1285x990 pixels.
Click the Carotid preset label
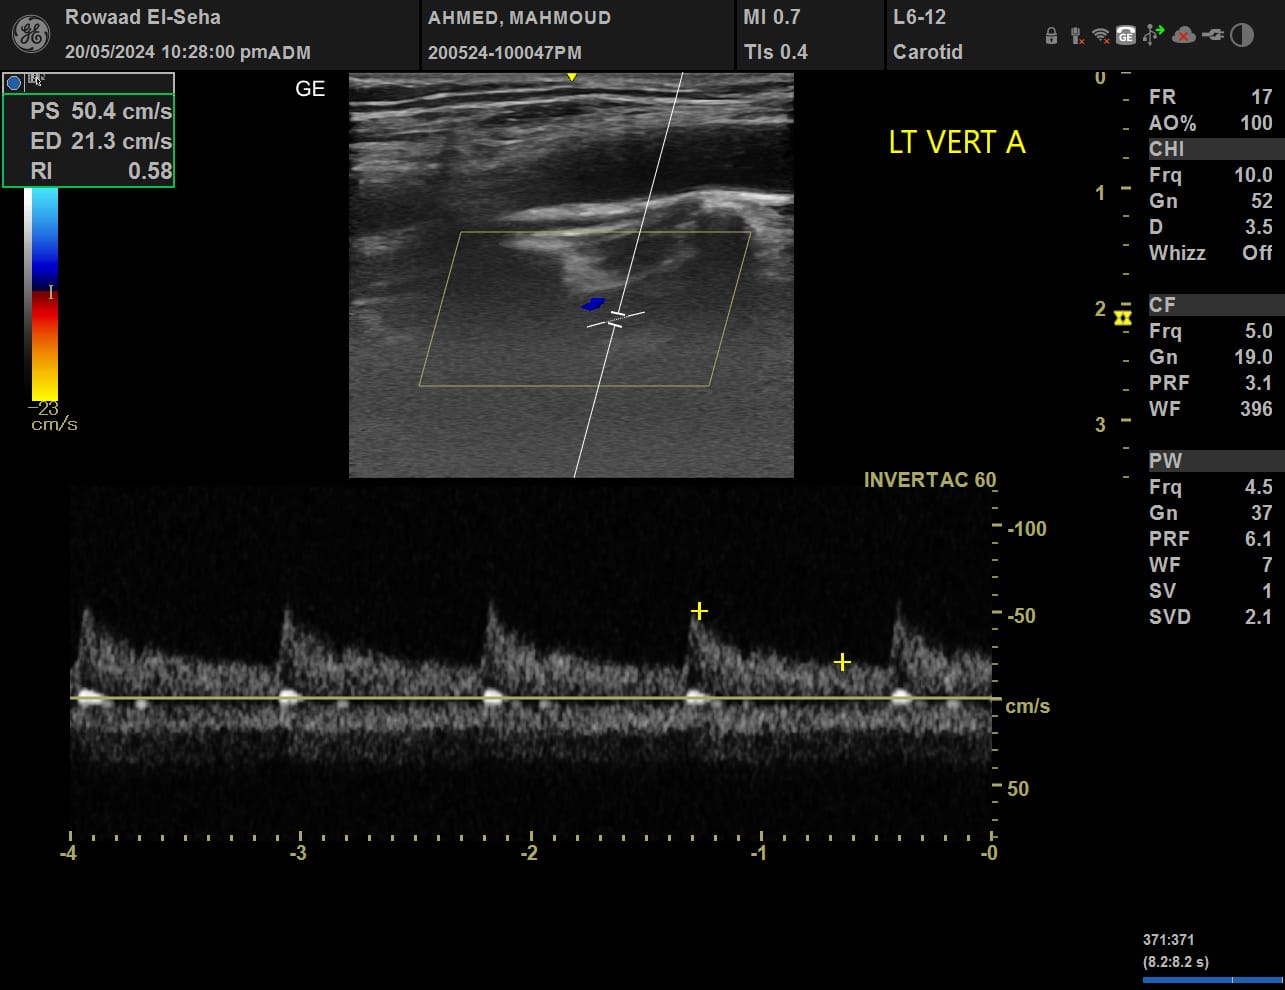click(x=928, y=52)
